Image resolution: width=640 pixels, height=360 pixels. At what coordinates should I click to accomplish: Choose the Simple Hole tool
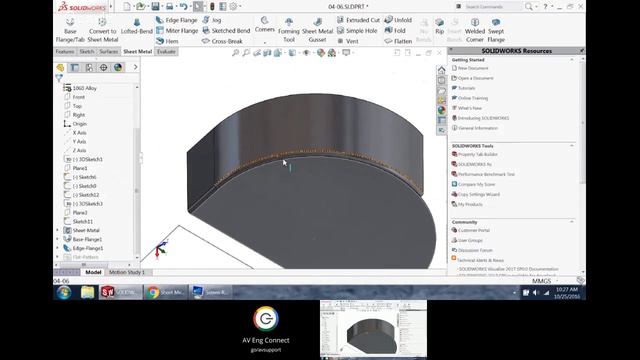click(357, 31)
